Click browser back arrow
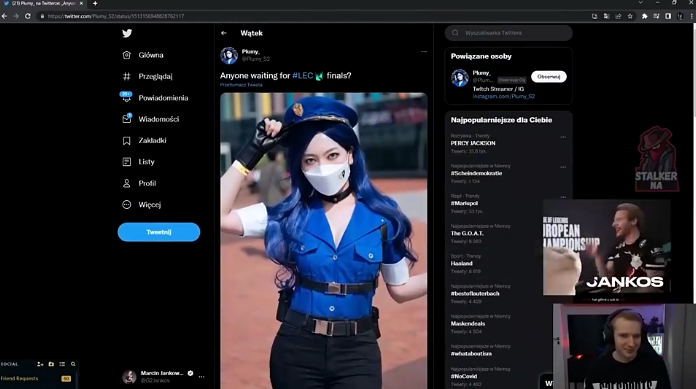Screen dimensions: 696x389 pos(4,16)
